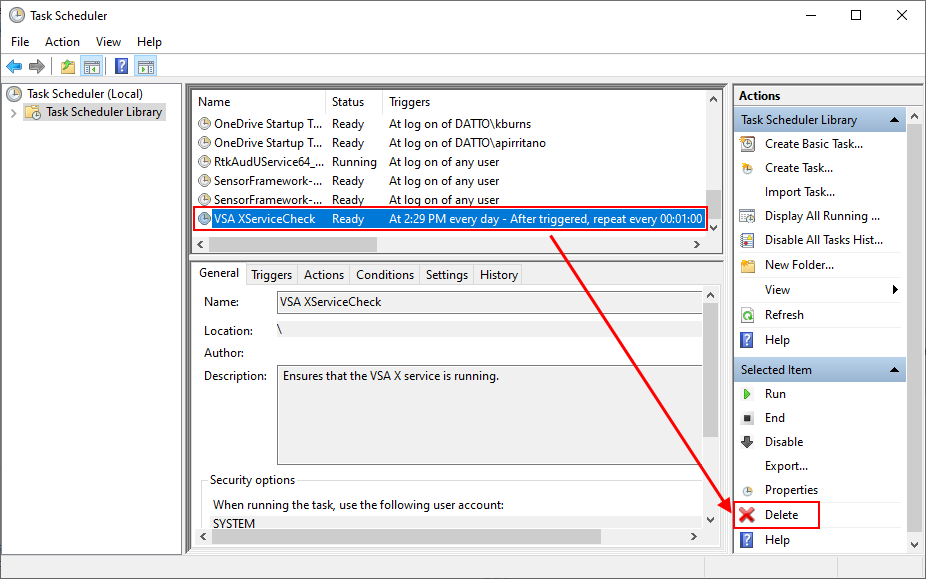The width and height of the screenshot is (926, 579).
Task: Collapse the Task Scheduler Library actions section
Action: 895,120
